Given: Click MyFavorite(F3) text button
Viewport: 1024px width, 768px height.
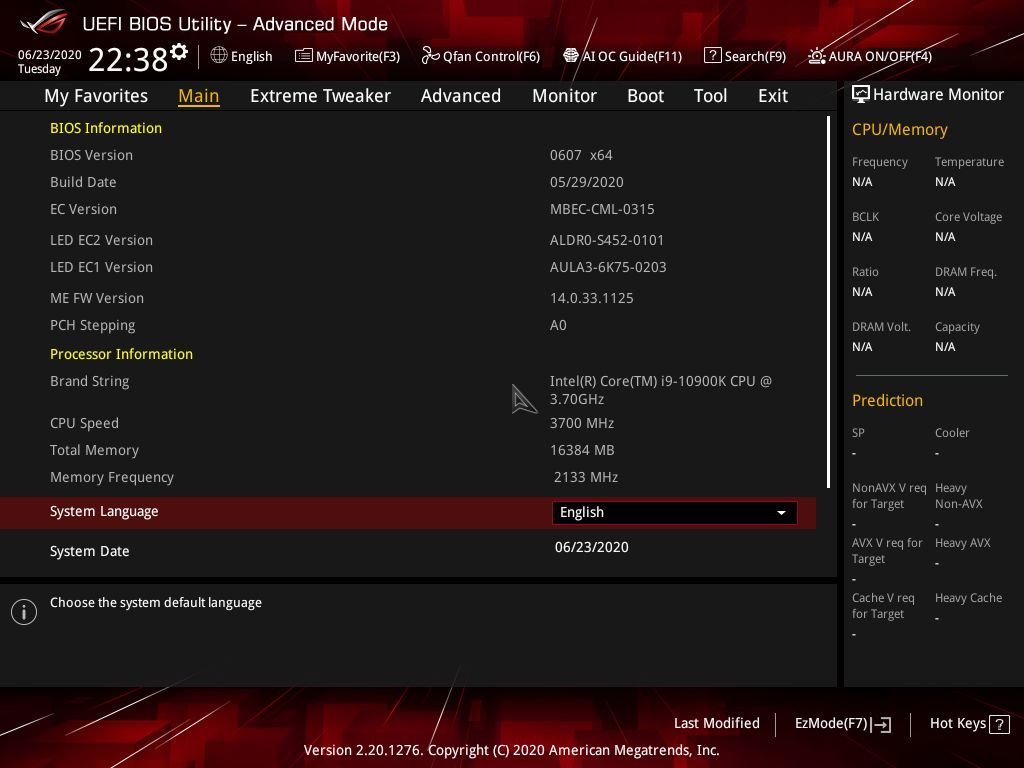Looking at the screenshot, I should 358,56.
